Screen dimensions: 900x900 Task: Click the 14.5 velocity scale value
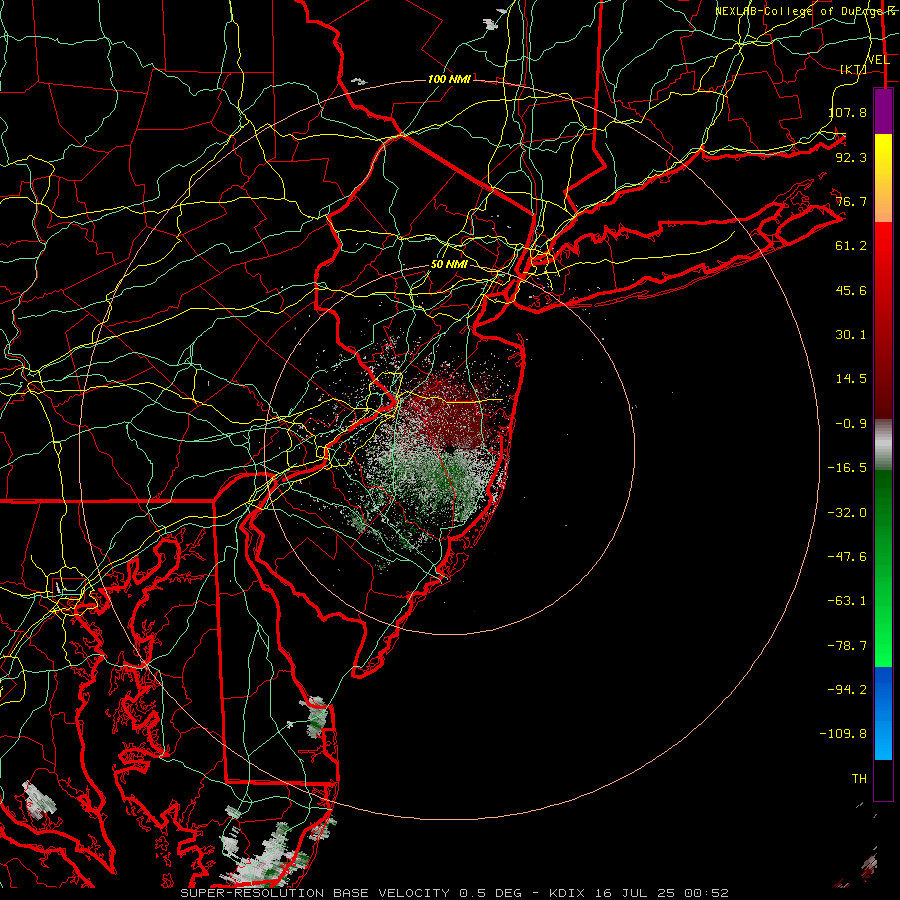click(851, 378)
